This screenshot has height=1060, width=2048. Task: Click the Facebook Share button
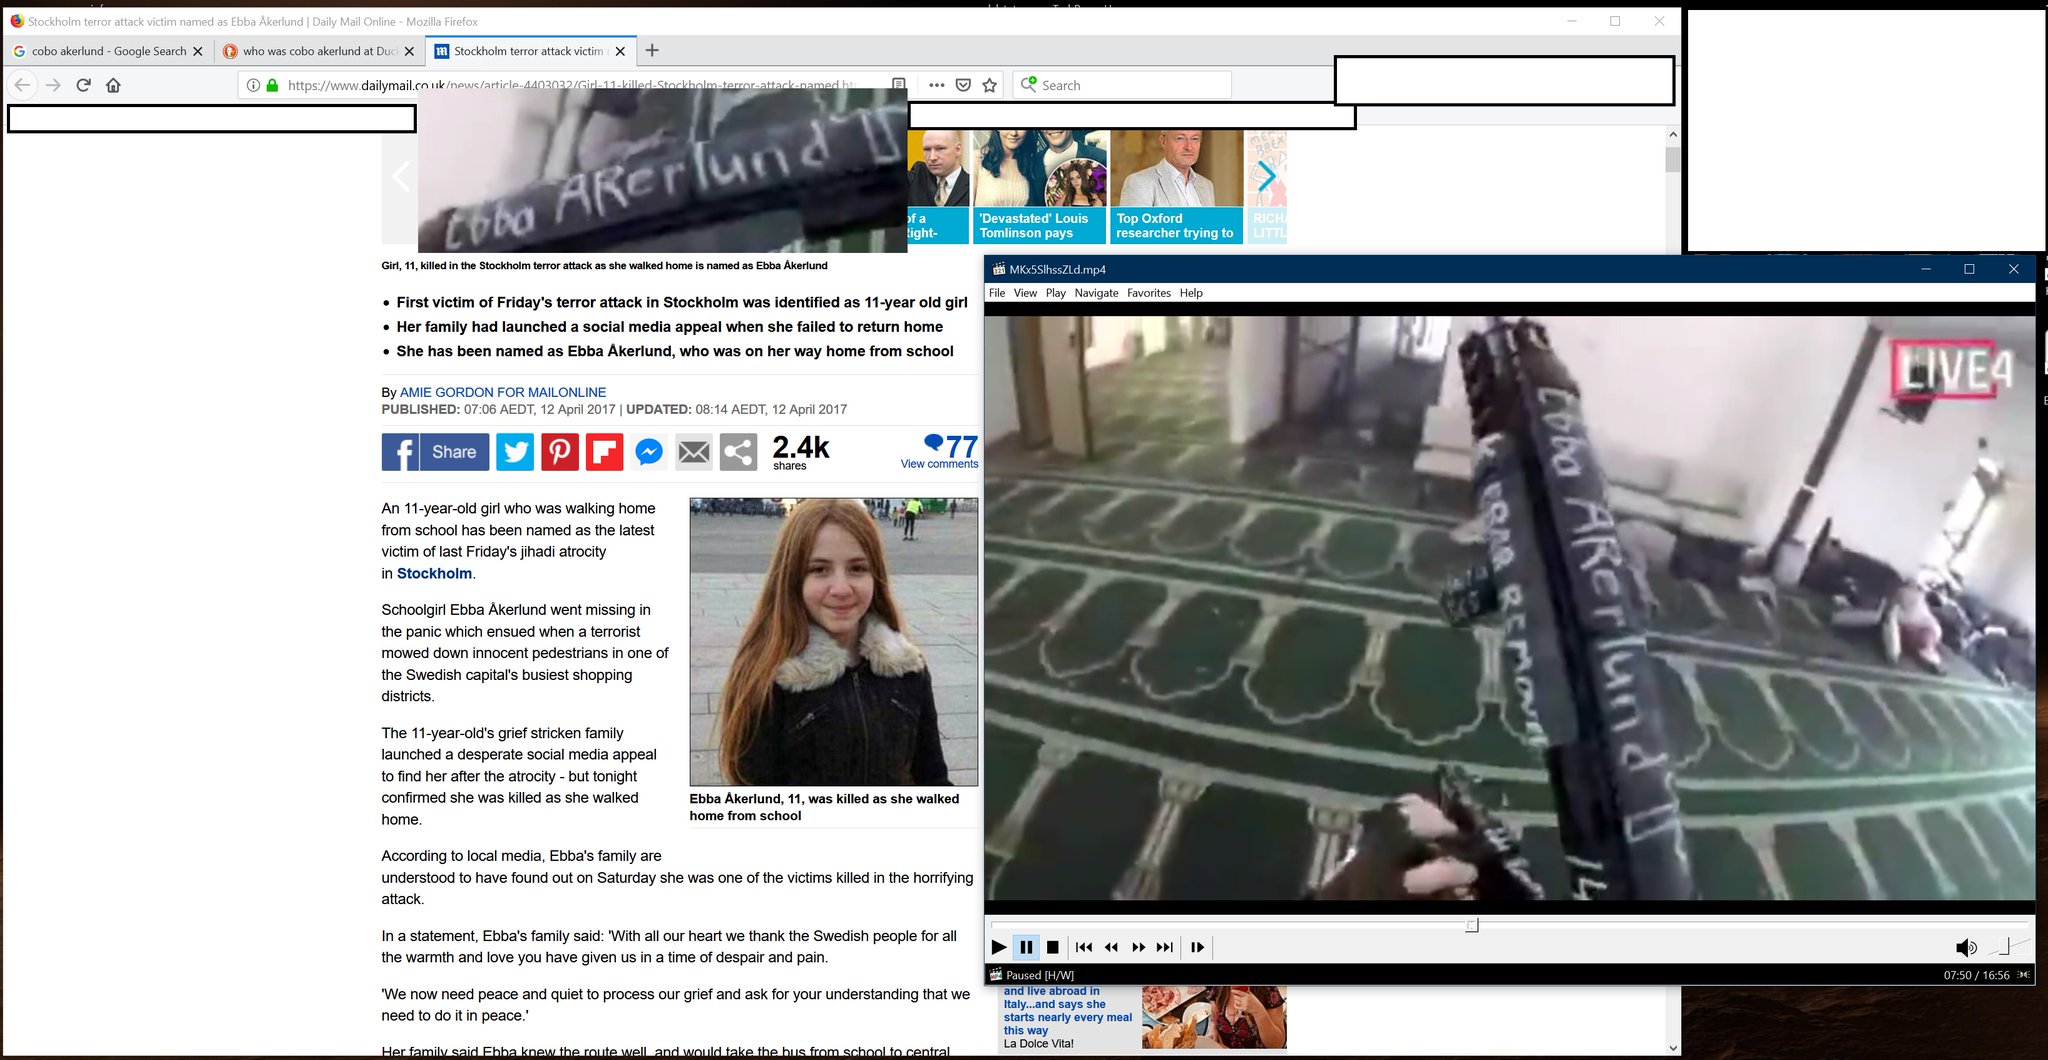point(435,452)
